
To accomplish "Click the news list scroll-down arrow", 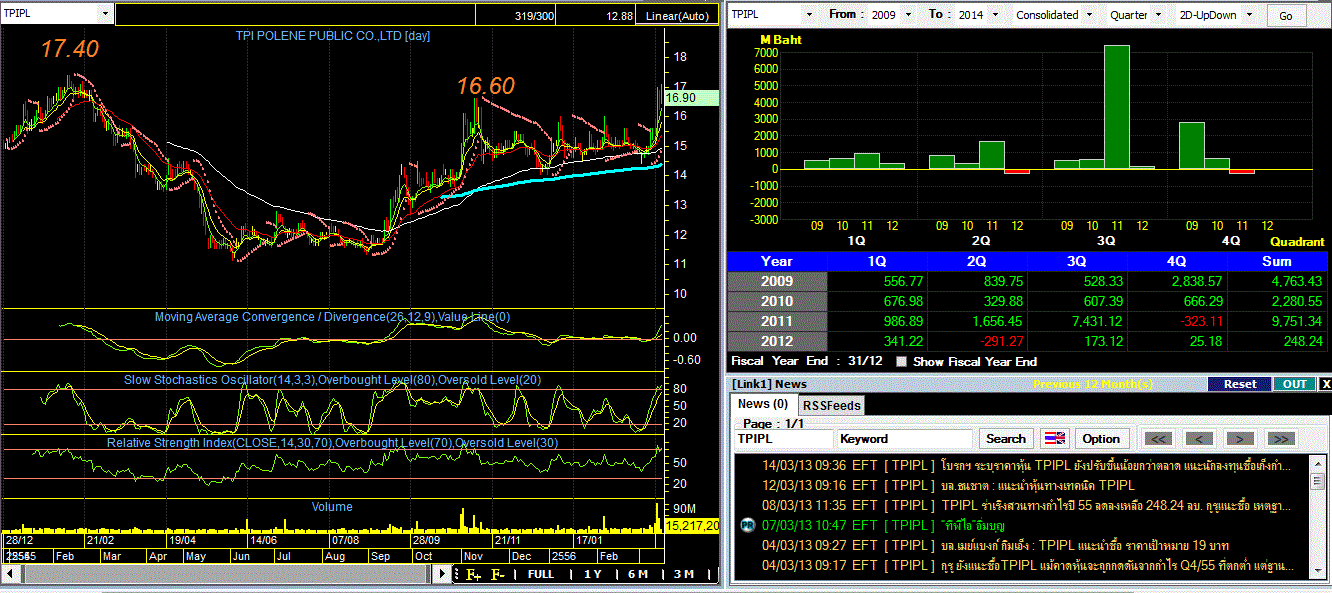I will [x=1318, y=571].
